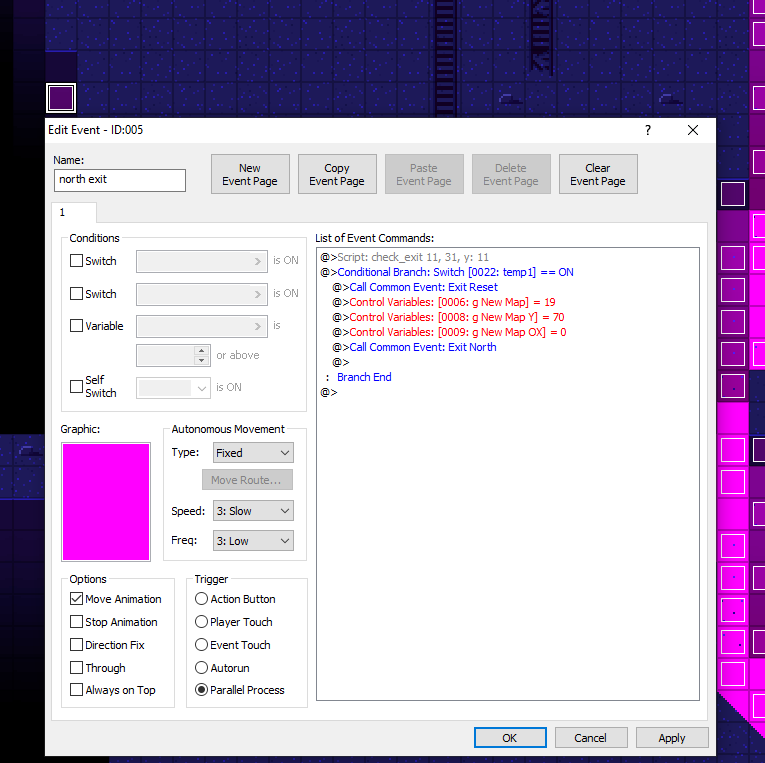The height and width of the screenshot is (763, 765).
Task: Close the Edit Event dialog
Action: pos(693,130)
